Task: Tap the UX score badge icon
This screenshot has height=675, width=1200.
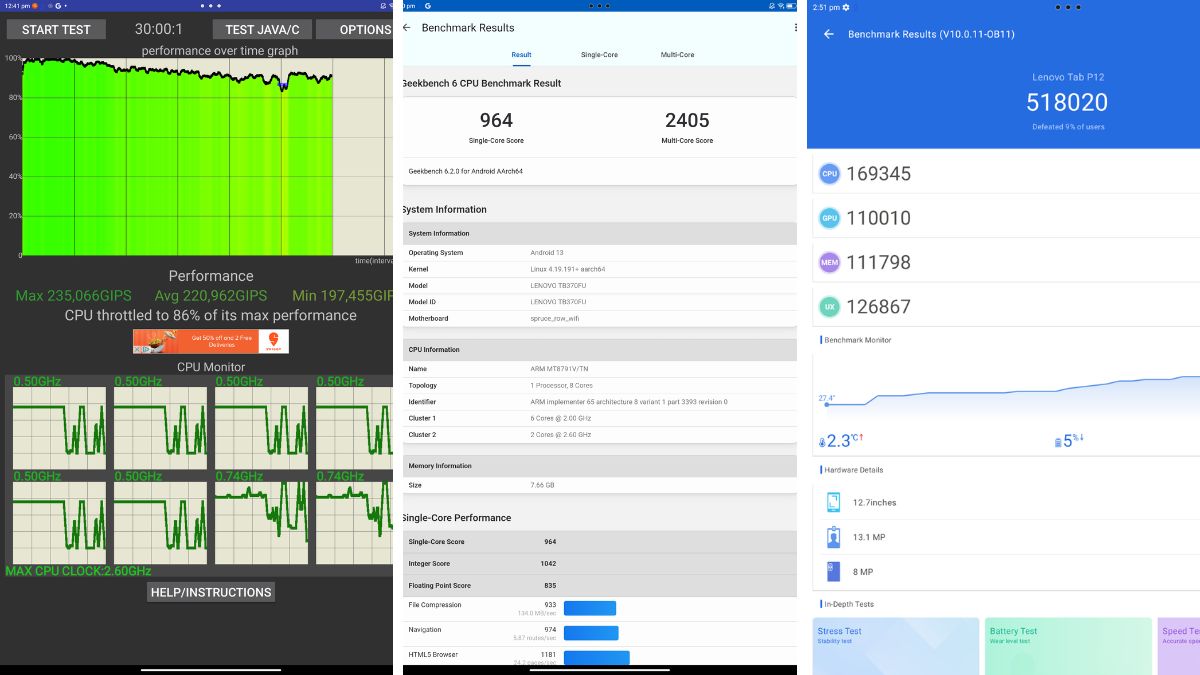Action: pos(829,307)
